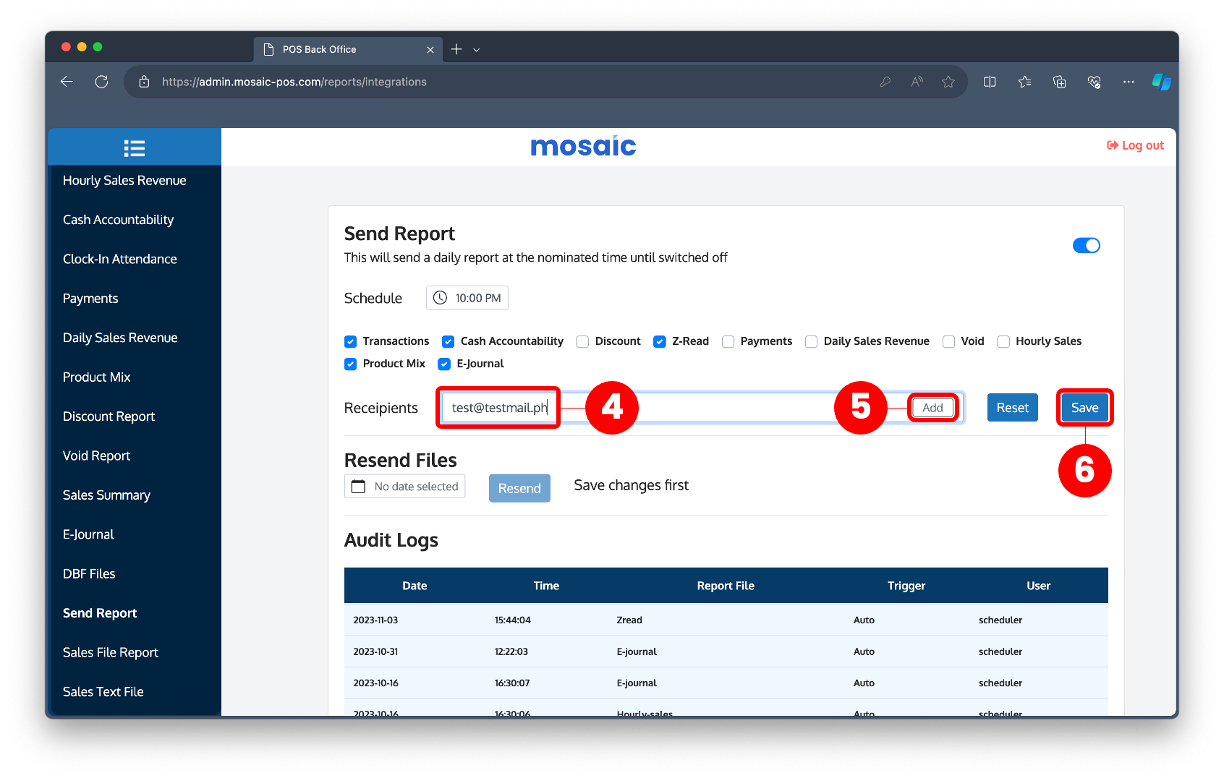The image size is (1224, 778).
Task: Click the Save button
Action: point(1084,408)
